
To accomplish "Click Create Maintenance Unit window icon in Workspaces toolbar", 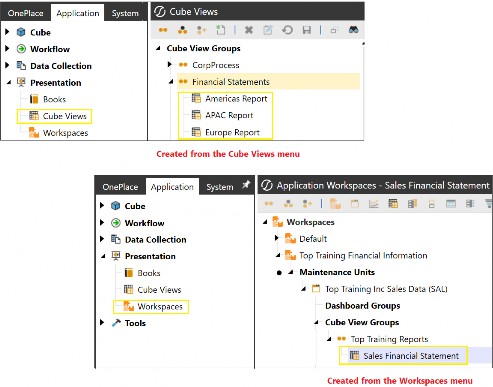I will click(355, 204).
